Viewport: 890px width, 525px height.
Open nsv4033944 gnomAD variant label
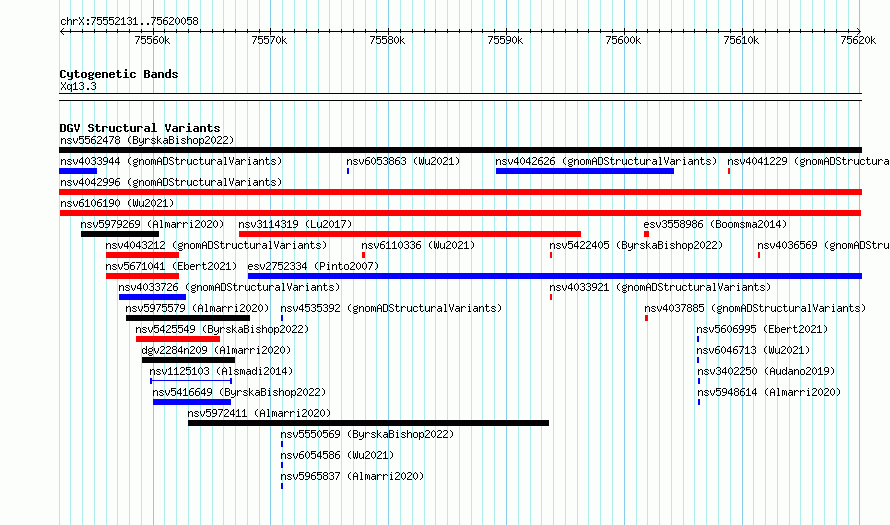(171, 161)
